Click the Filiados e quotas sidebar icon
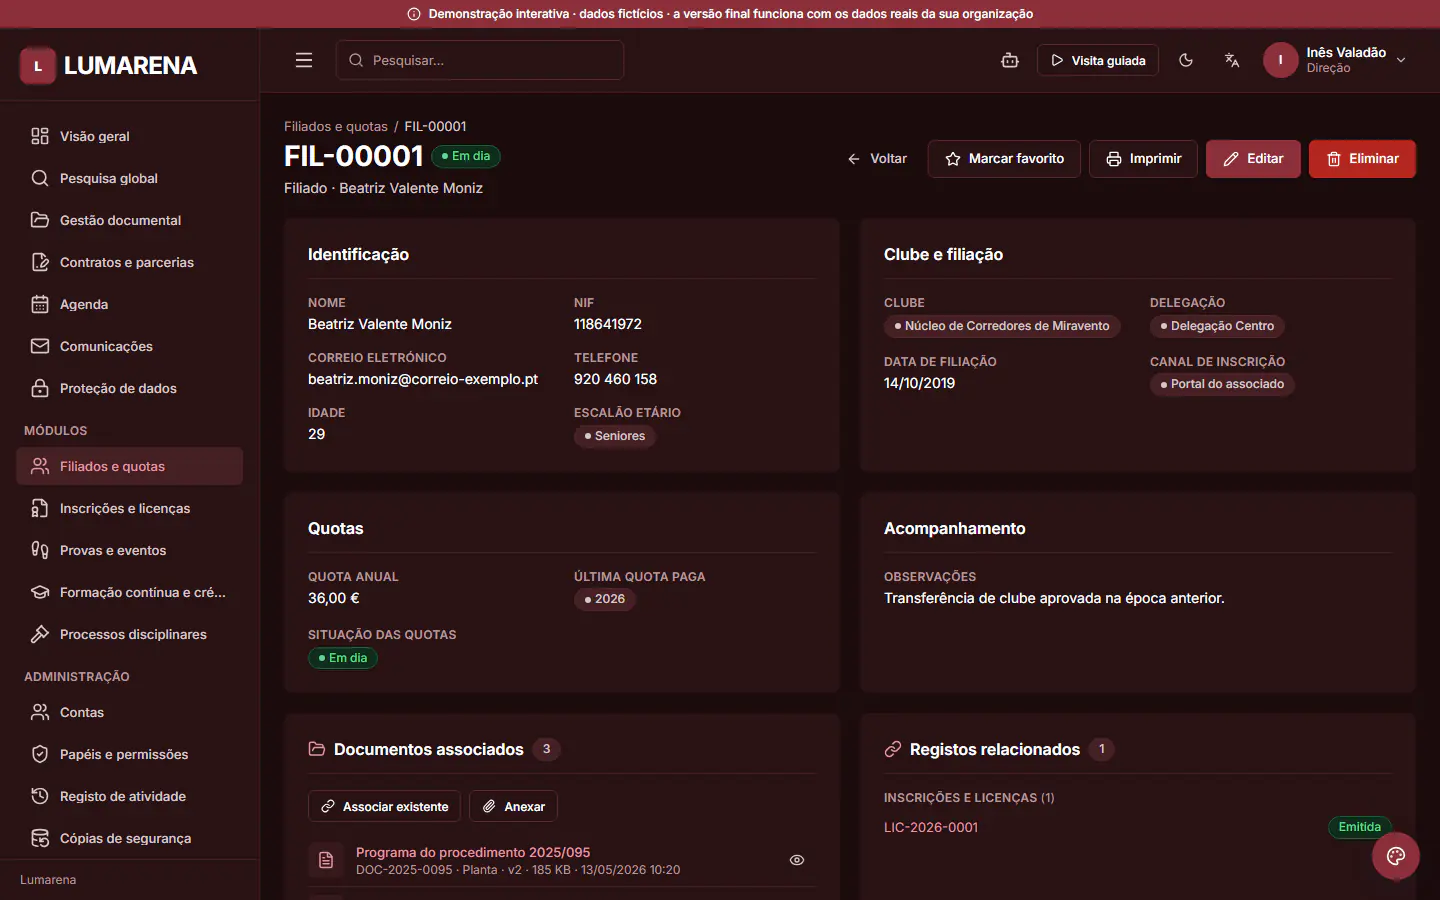Screen dimensions: 1440x900 tap(40, 466)
